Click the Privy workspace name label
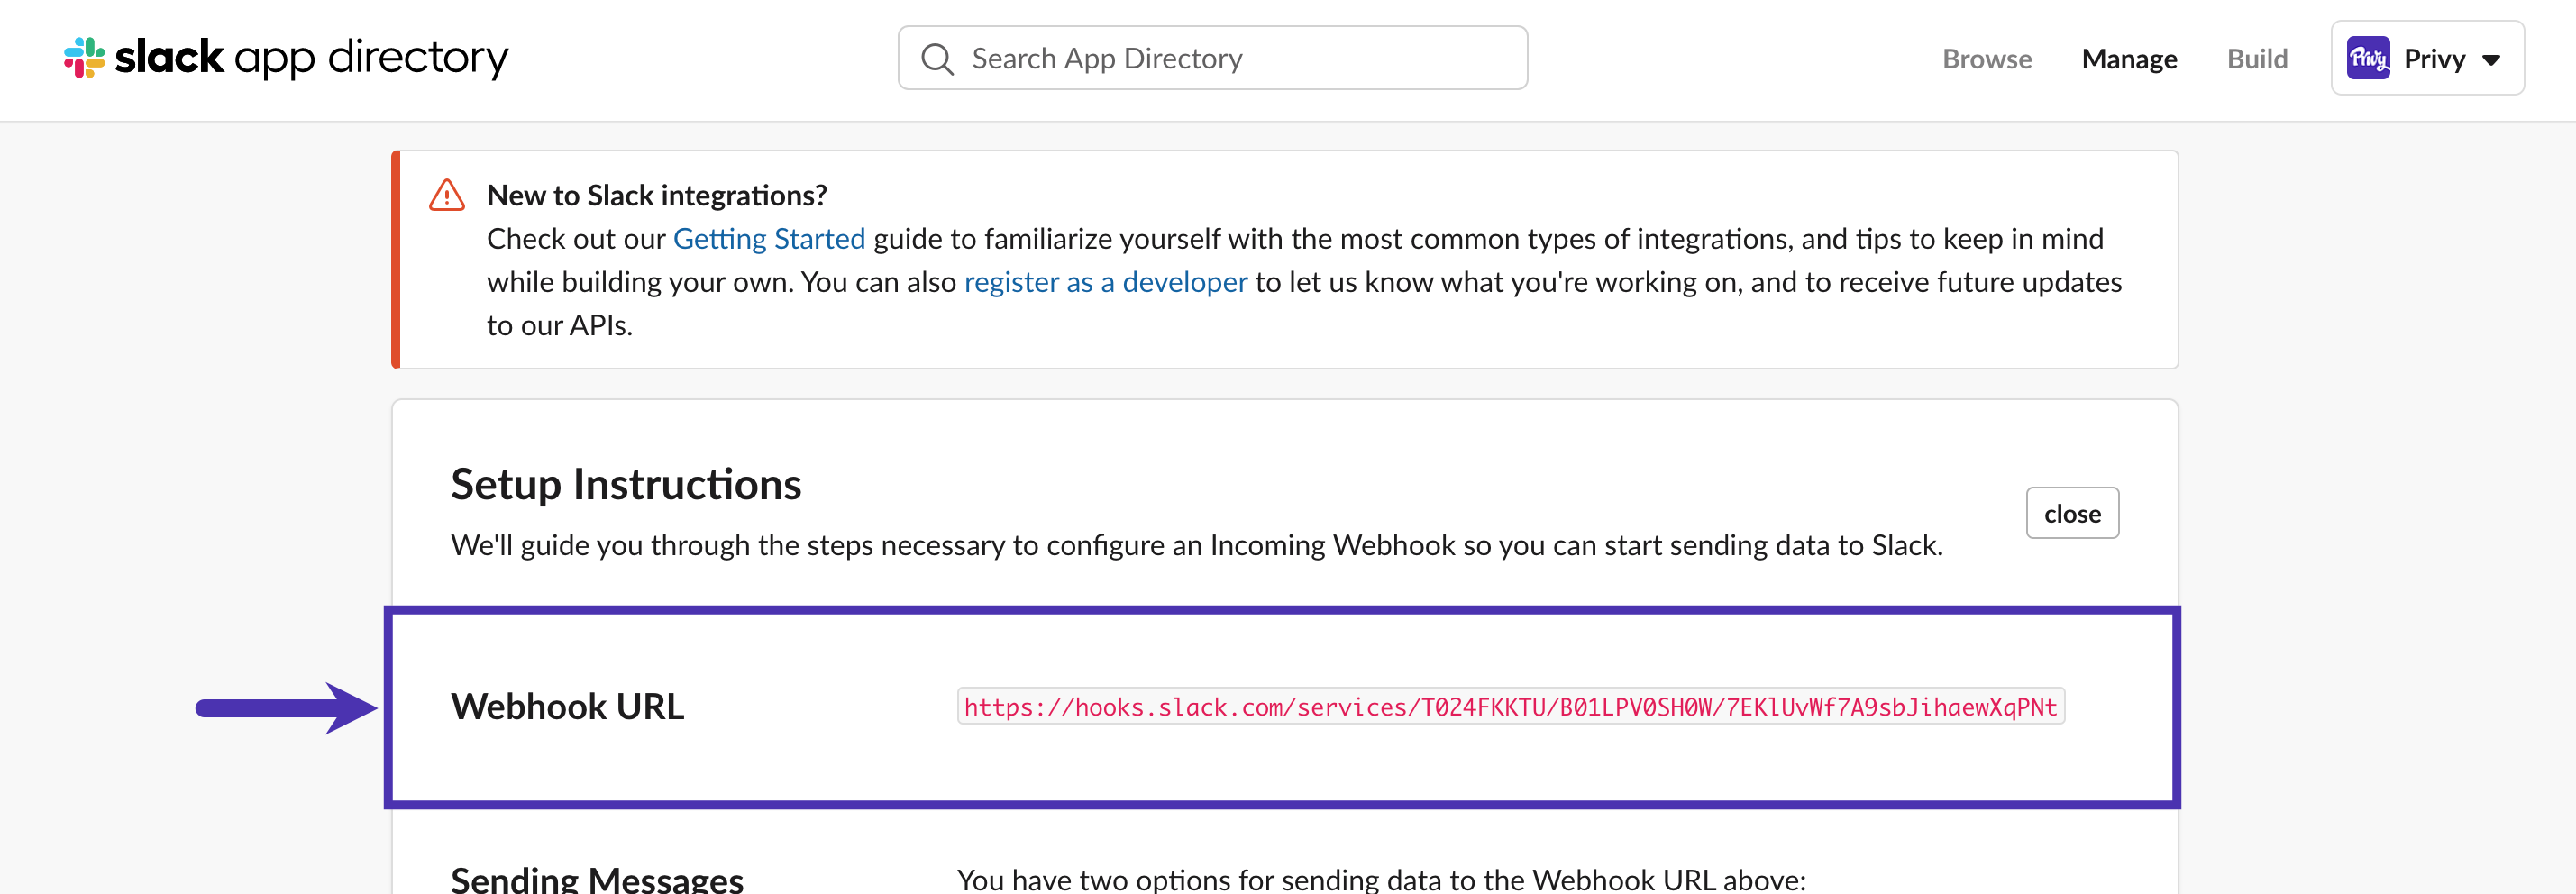 pyautogui.click(x=2434, y=59)
